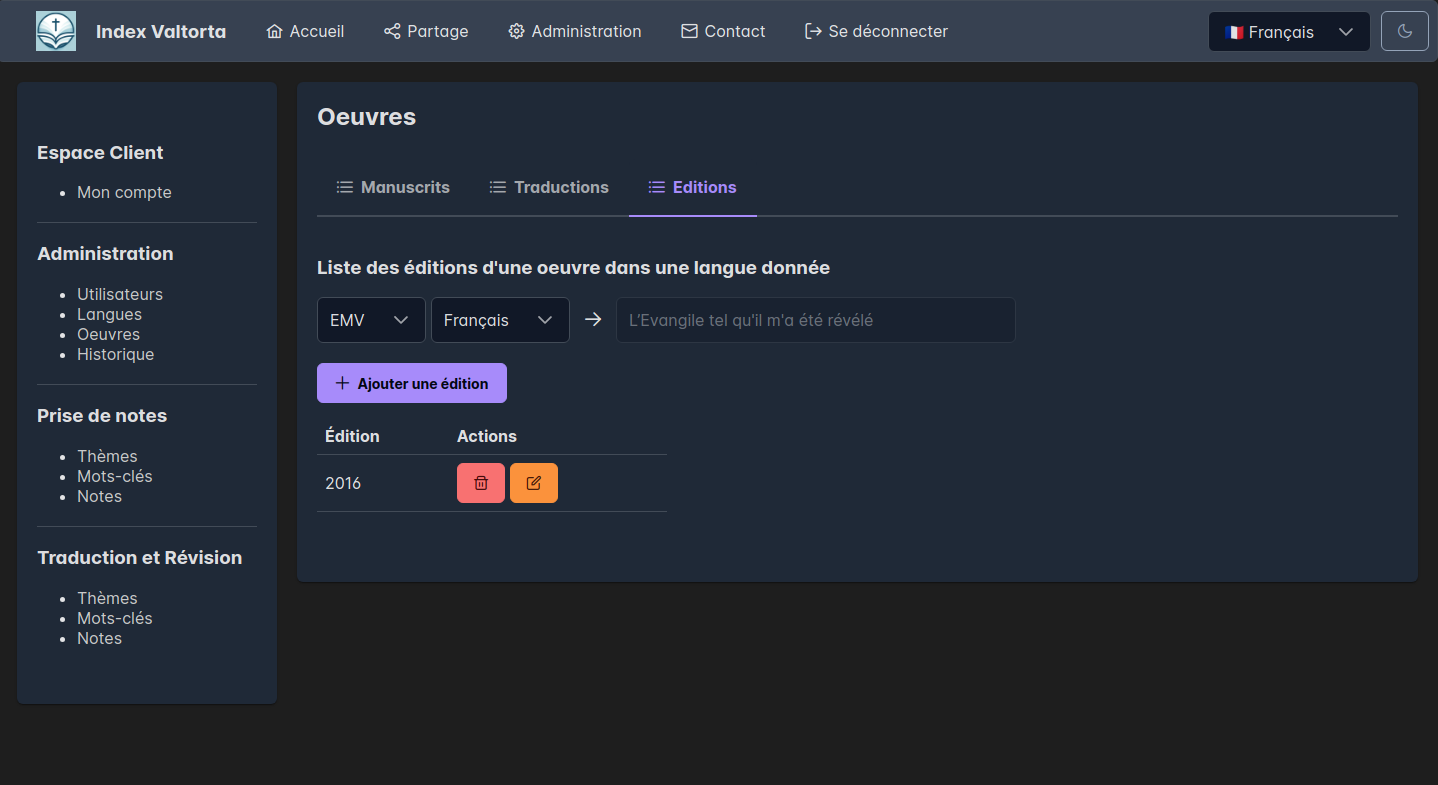
Task: Delete the 2016 edition with trash icon
Action: point(481,483)
